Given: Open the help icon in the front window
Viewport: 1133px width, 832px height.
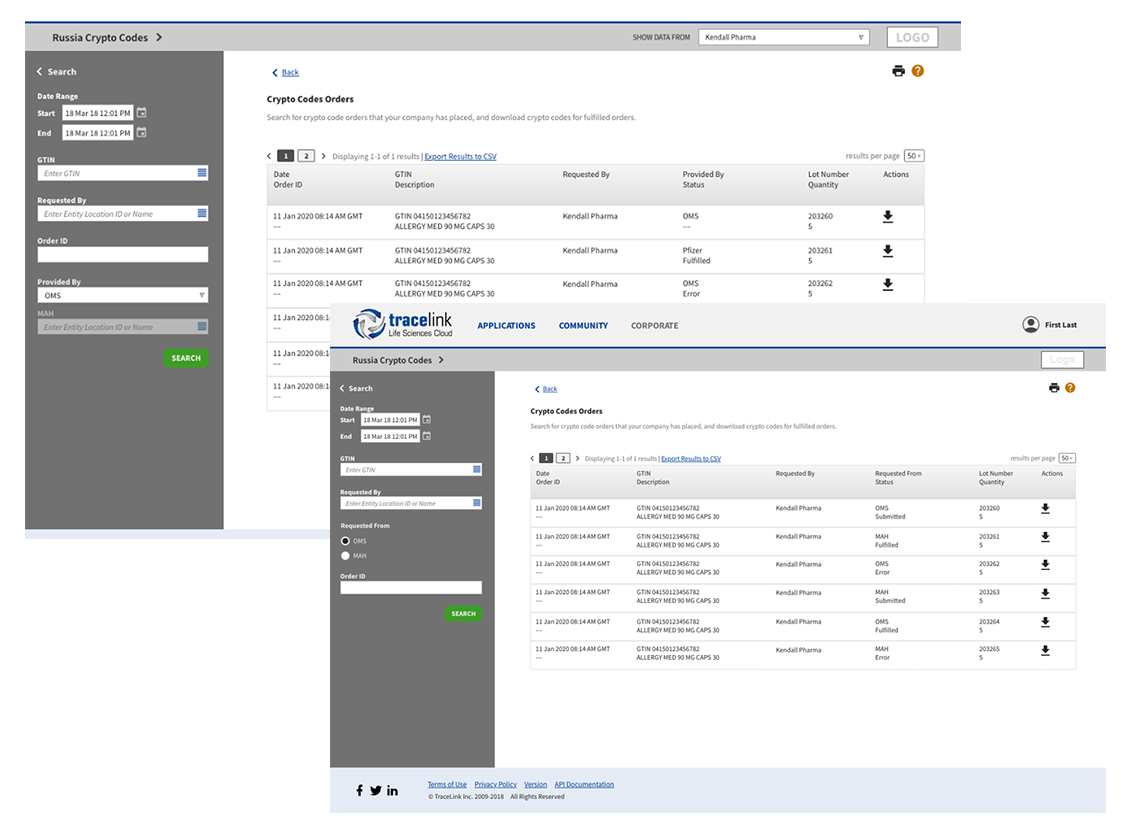Looking at the screenshot, I should pyautogui.click(x=1070, y=388).
